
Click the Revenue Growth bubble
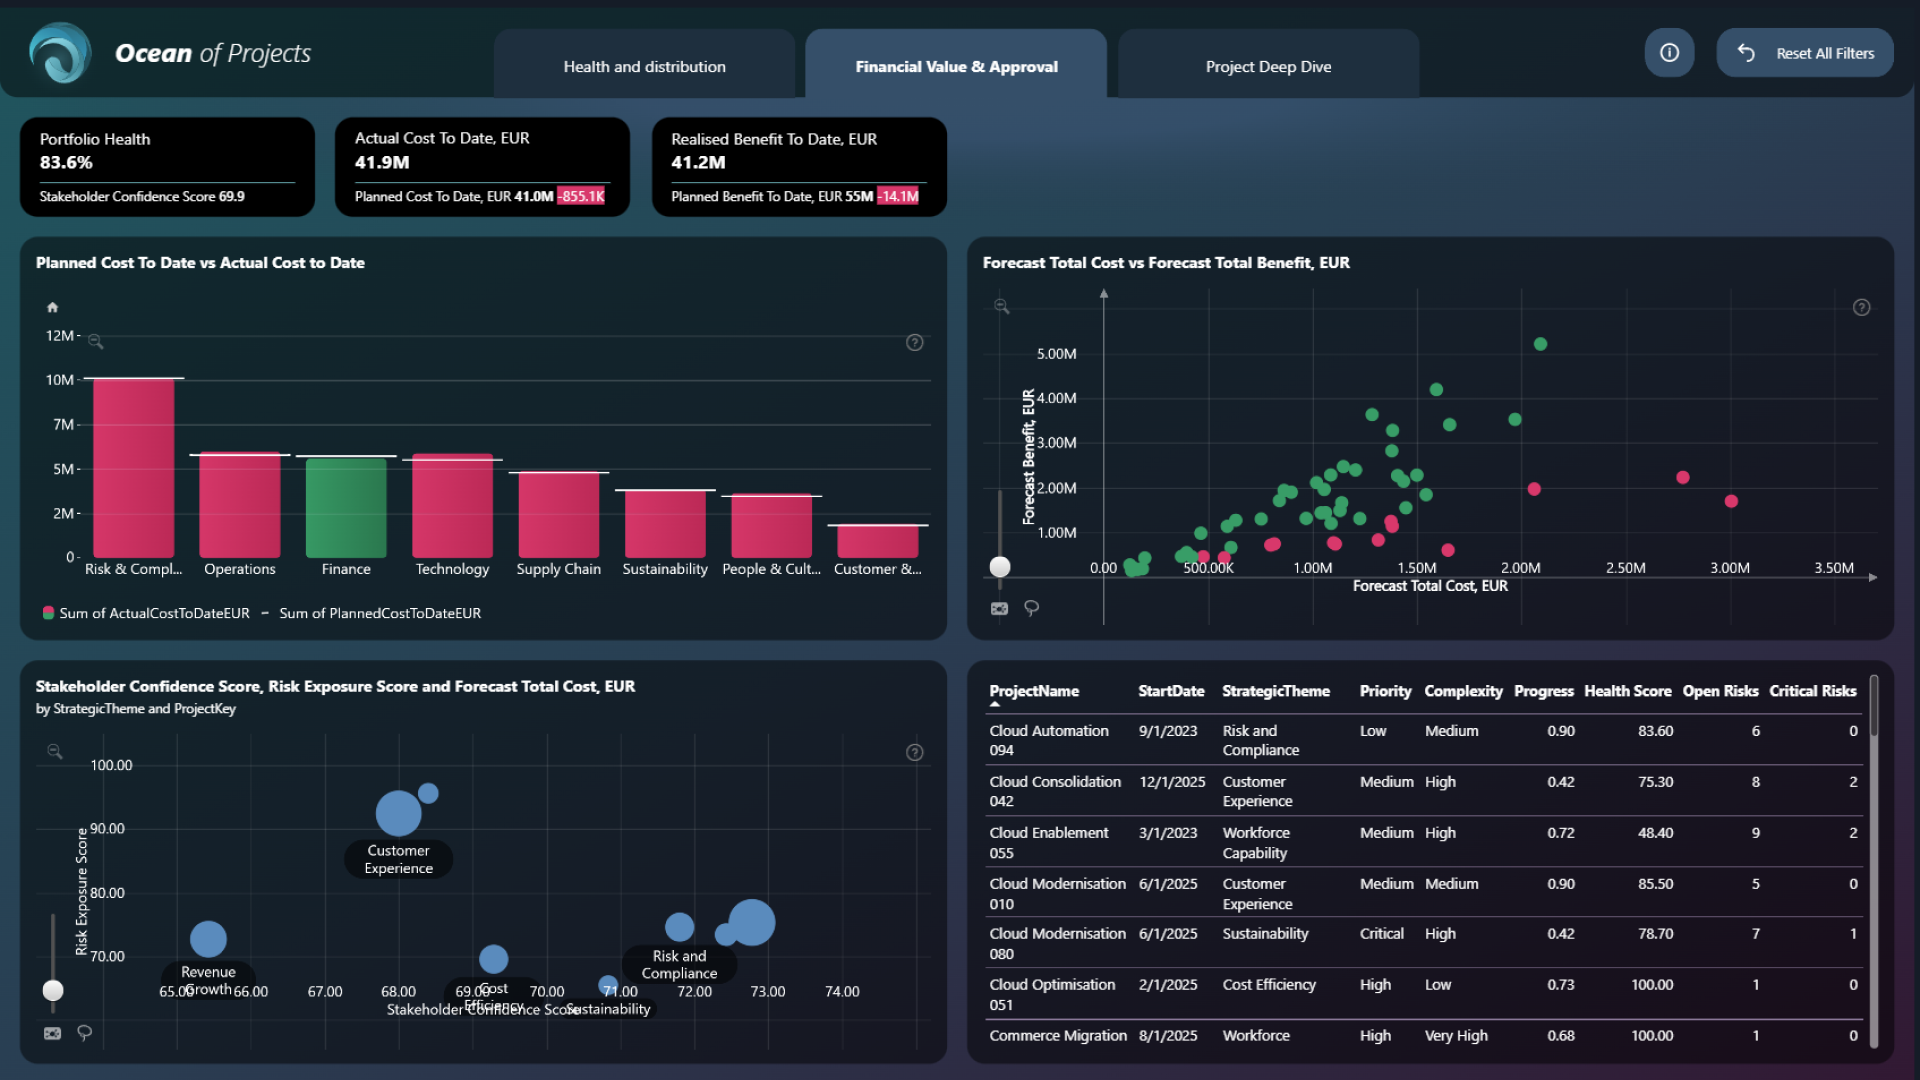(x=208, y=939)
